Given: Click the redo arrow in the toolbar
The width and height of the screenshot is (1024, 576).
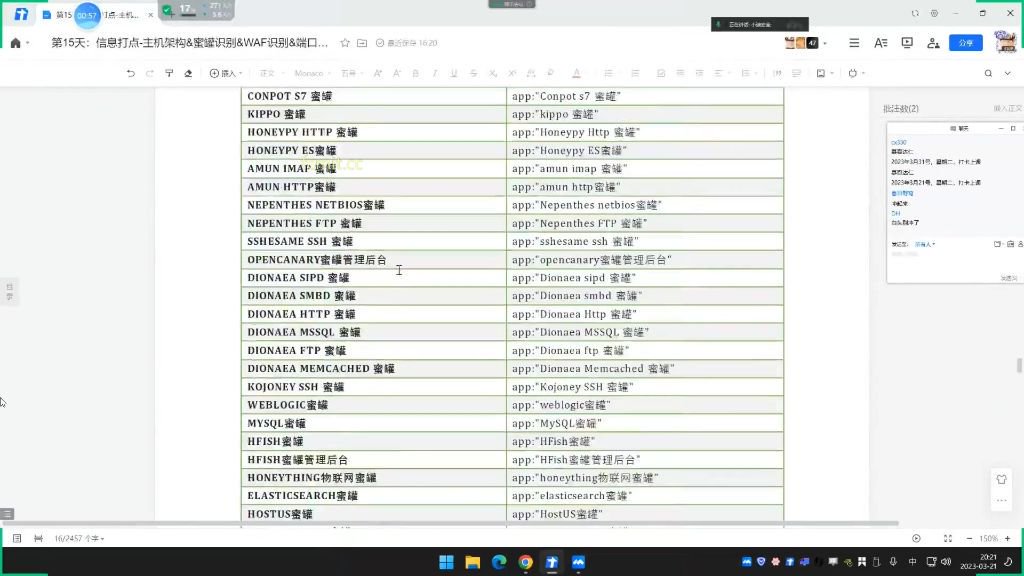Looking at the screenshot, I should (150, 73).
